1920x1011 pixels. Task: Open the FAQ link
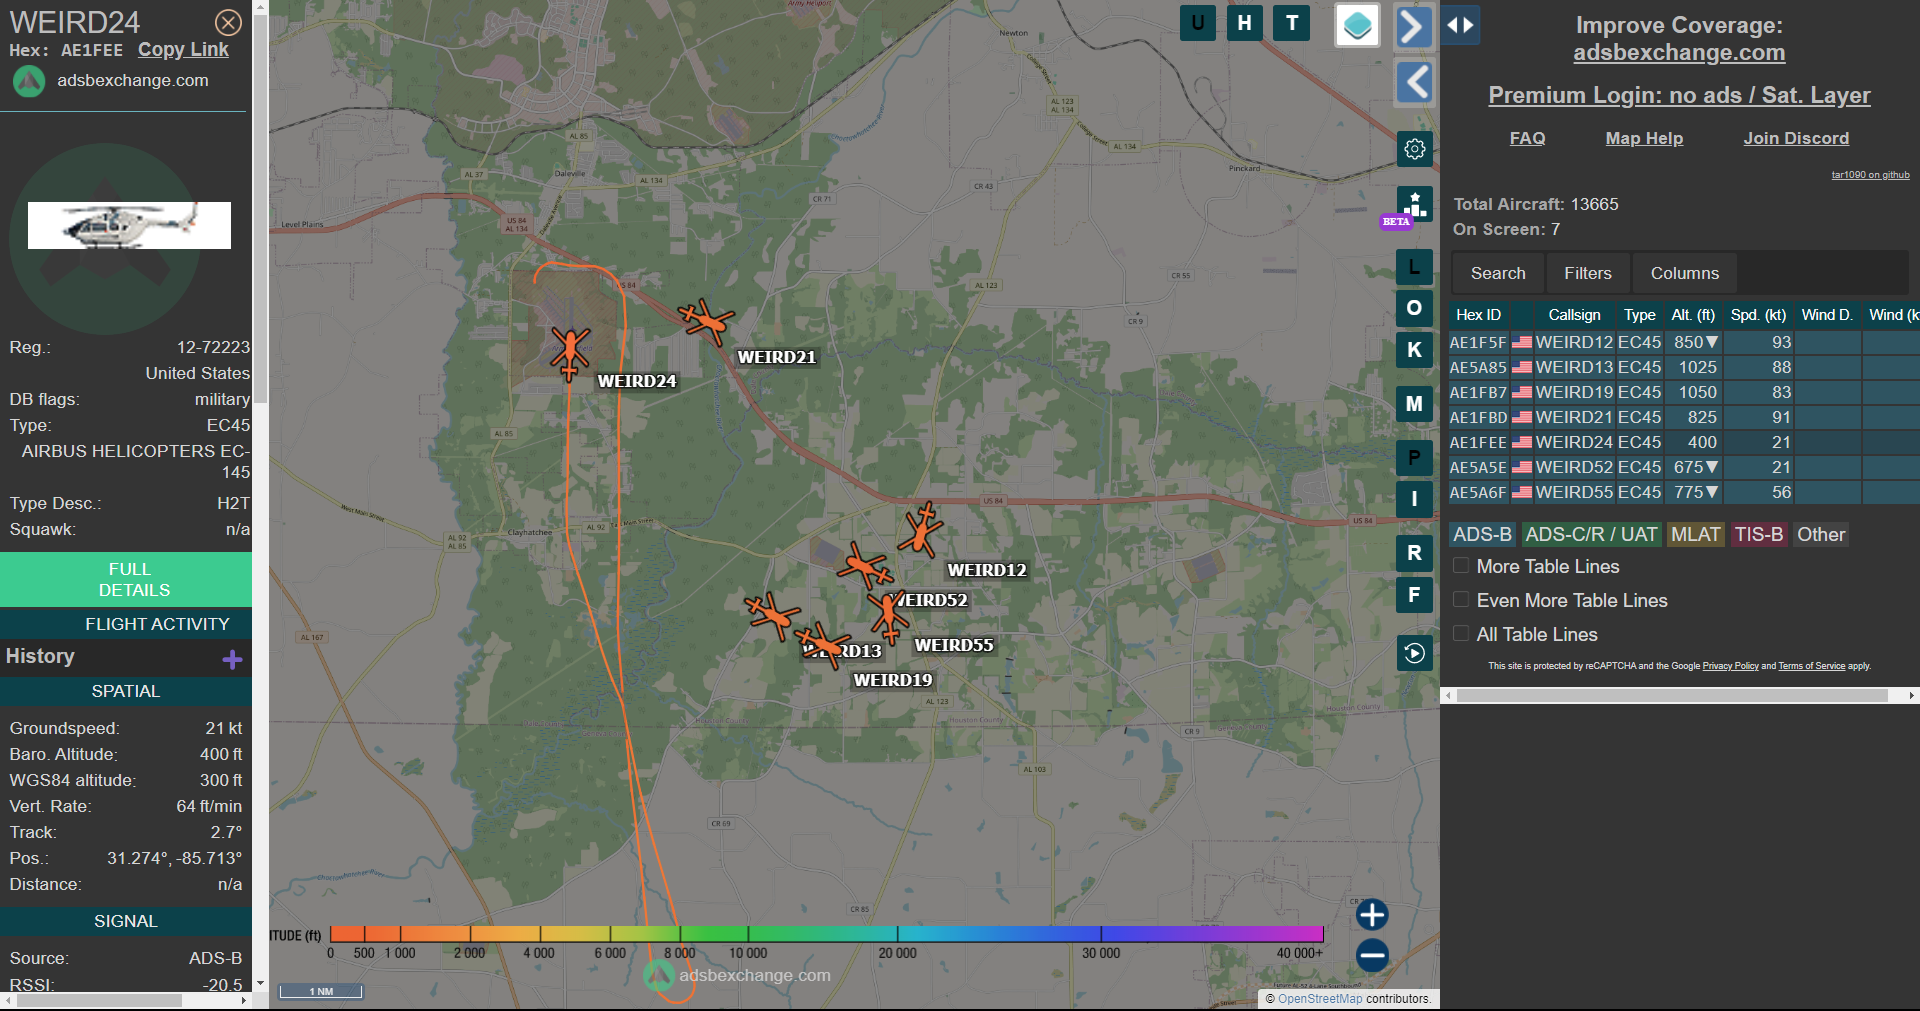pyautogui.click(x=1527, y=138)
